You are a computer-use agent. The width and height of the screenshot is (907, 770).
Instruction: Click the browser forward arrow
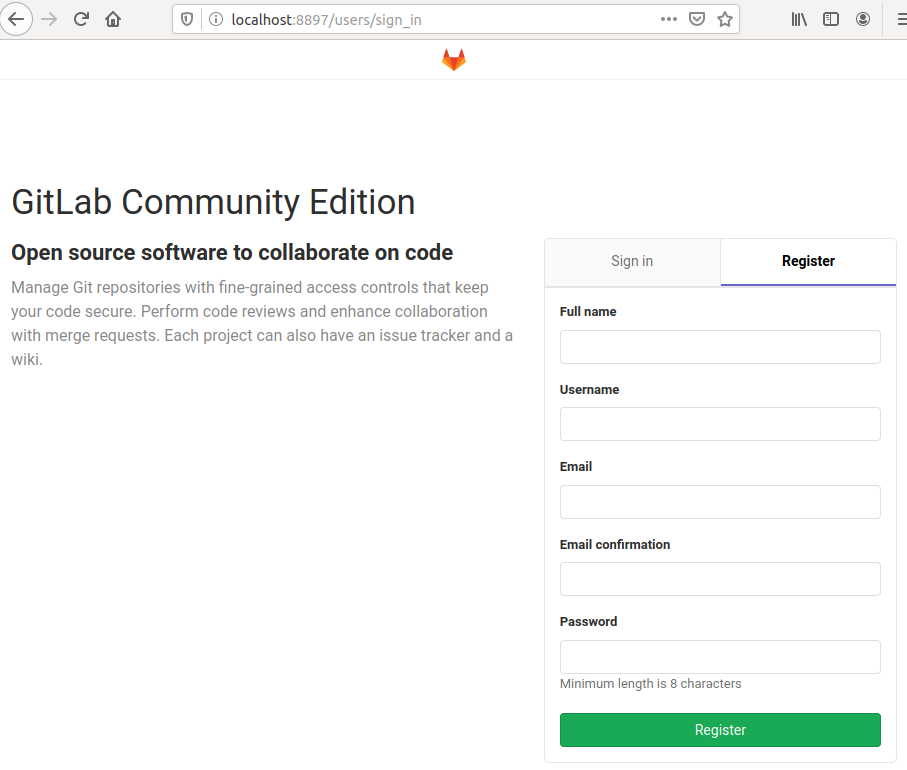tap(49, 19)
